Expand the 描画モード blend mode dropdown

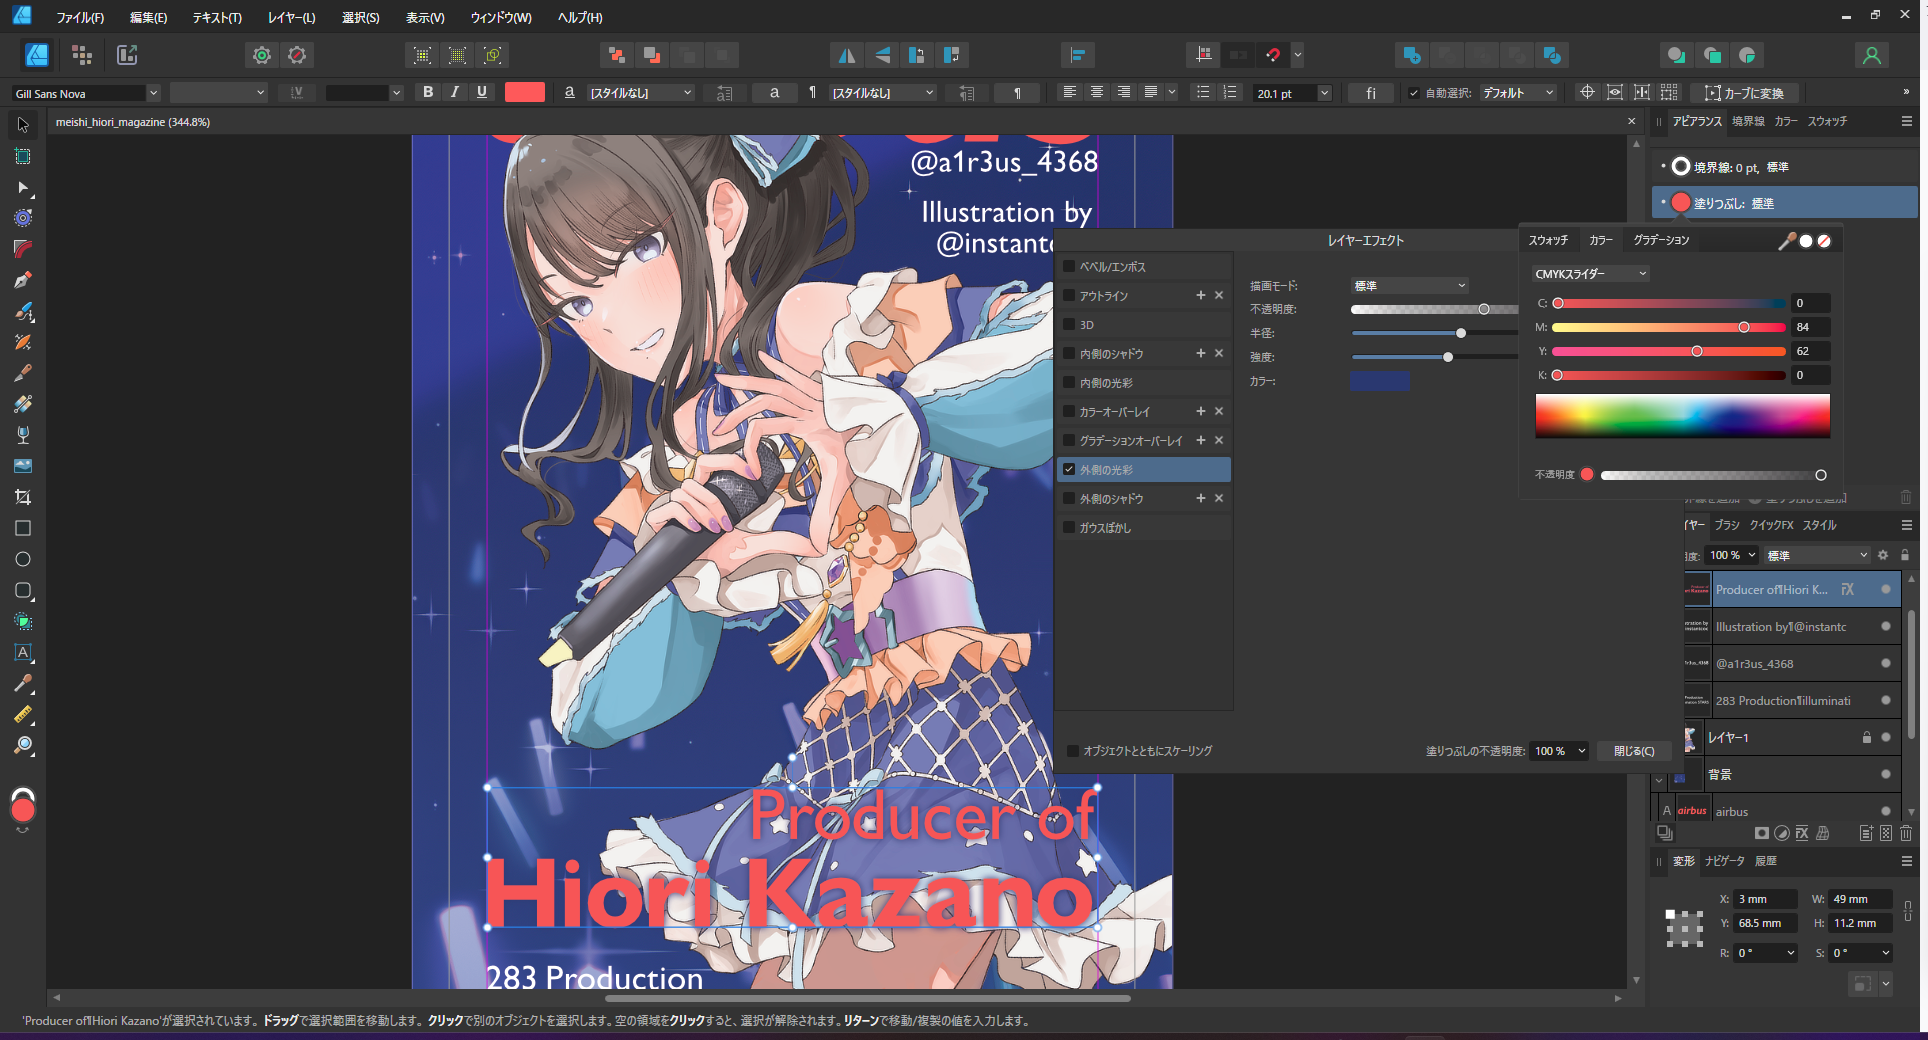tap(1409, 286)
